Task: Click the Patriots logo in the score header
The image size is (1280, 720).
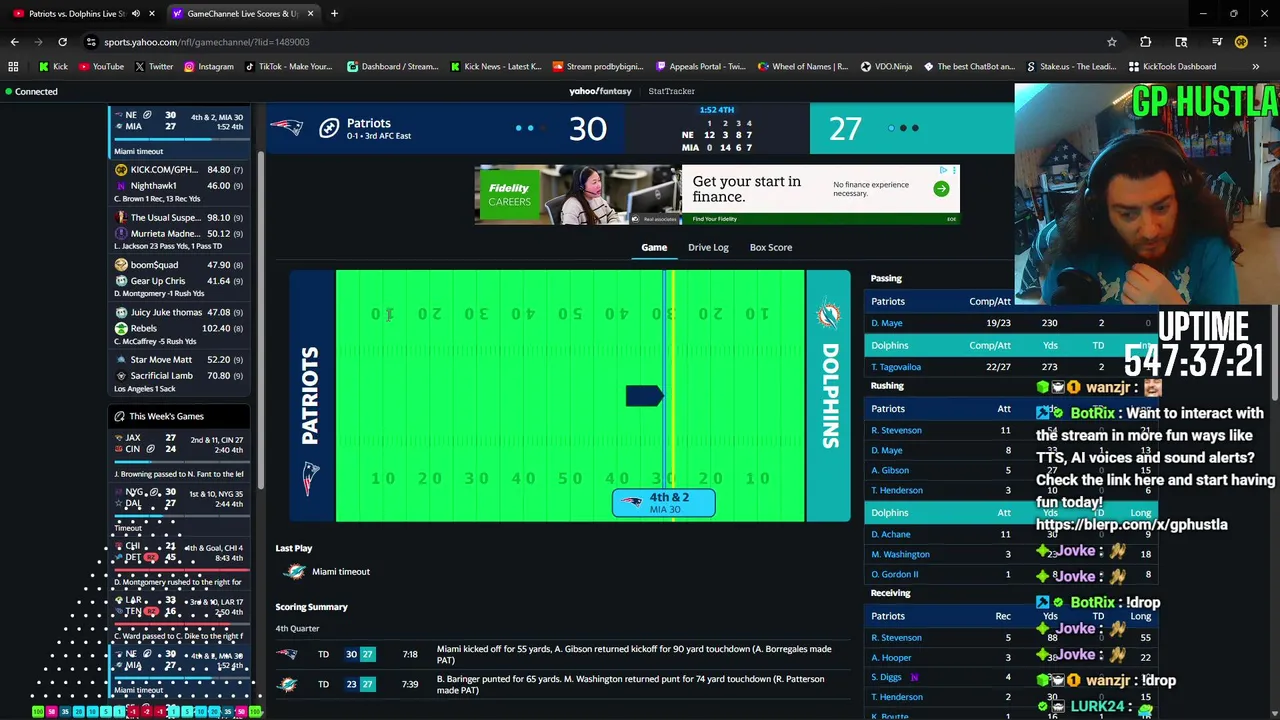Action: pyautogui.click(x=287, y=128)
